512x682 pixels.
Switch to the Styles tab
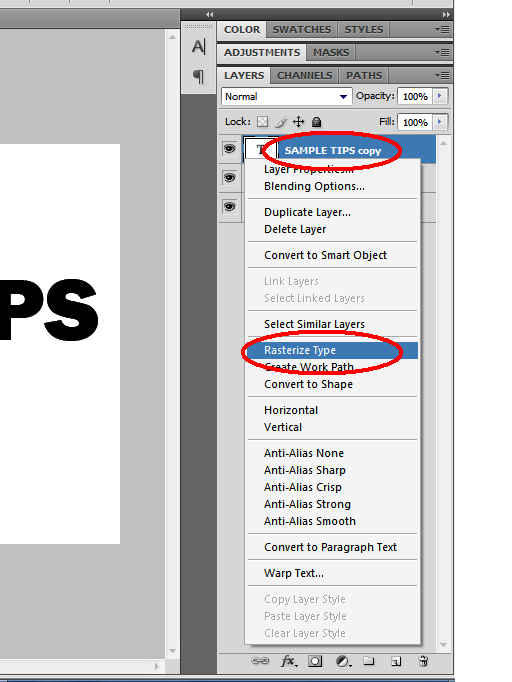(364, 30)
